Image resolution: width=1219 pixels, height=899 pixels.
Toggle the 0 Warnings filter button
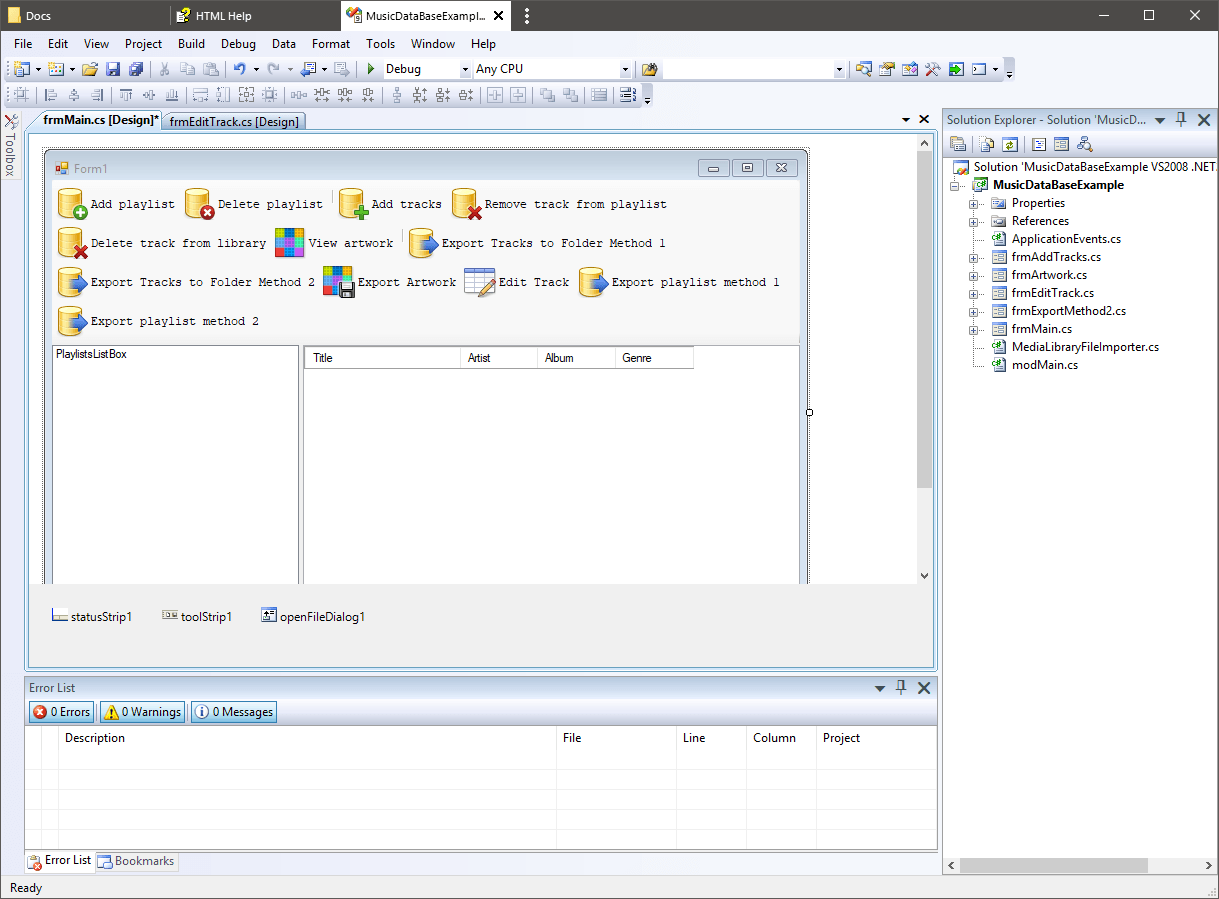click(142, 712)
